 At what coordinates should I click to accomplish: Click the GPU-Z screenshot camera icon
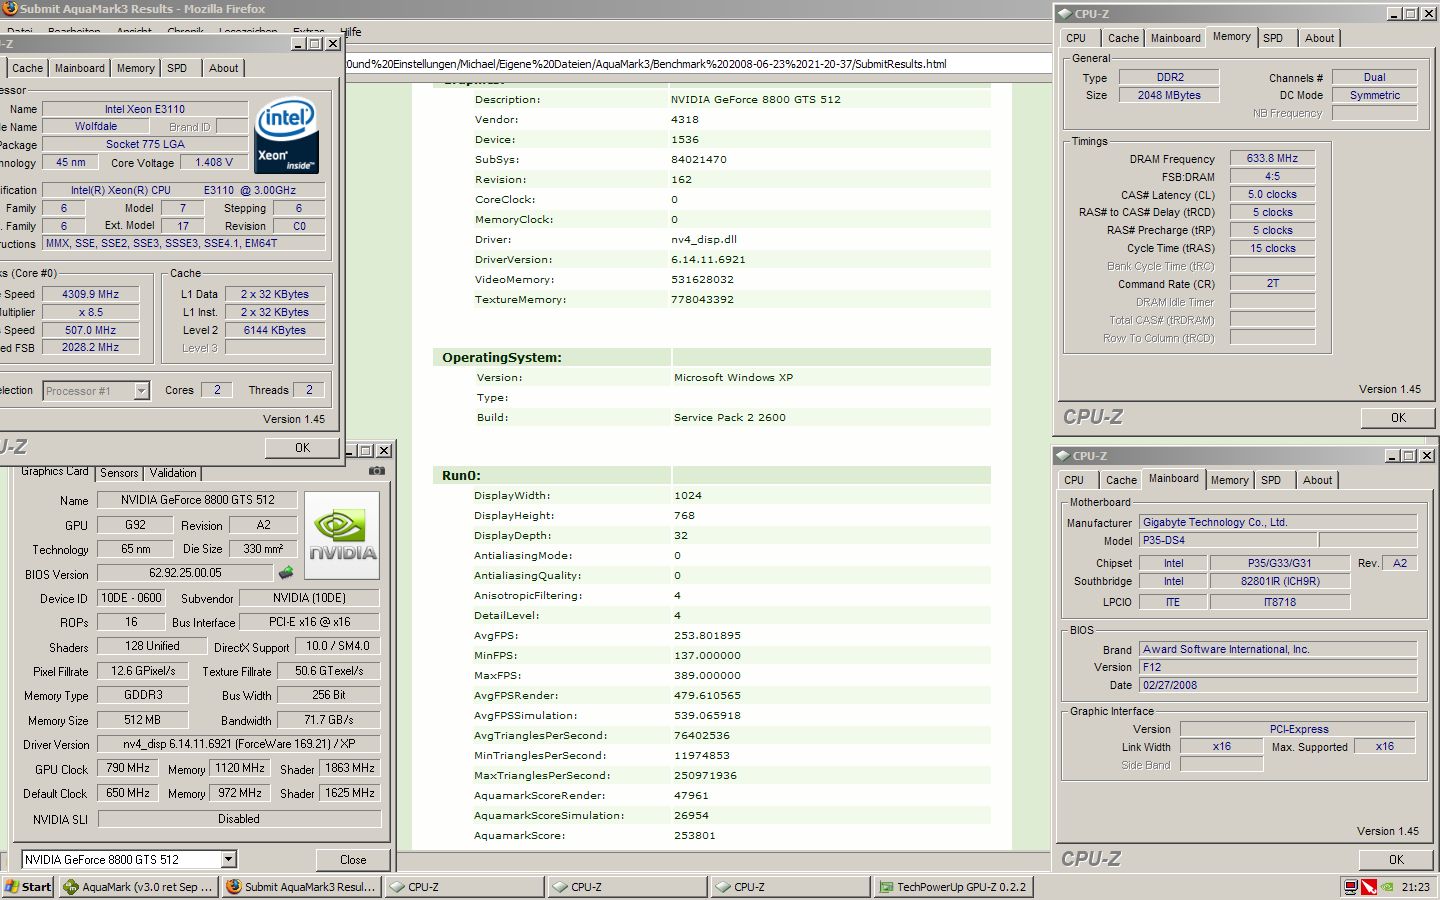pos(376,470)
